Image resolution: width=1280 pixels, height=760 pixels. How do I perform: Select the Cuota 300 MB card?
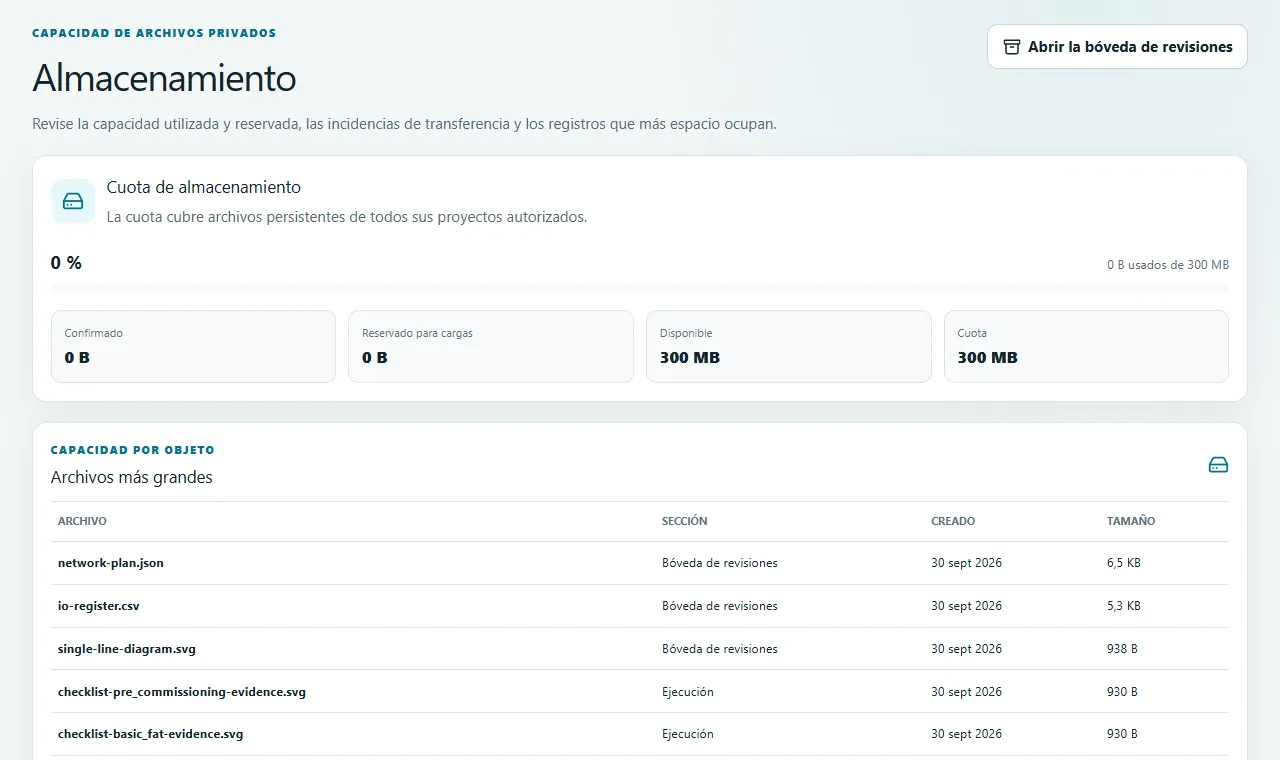1086,346
